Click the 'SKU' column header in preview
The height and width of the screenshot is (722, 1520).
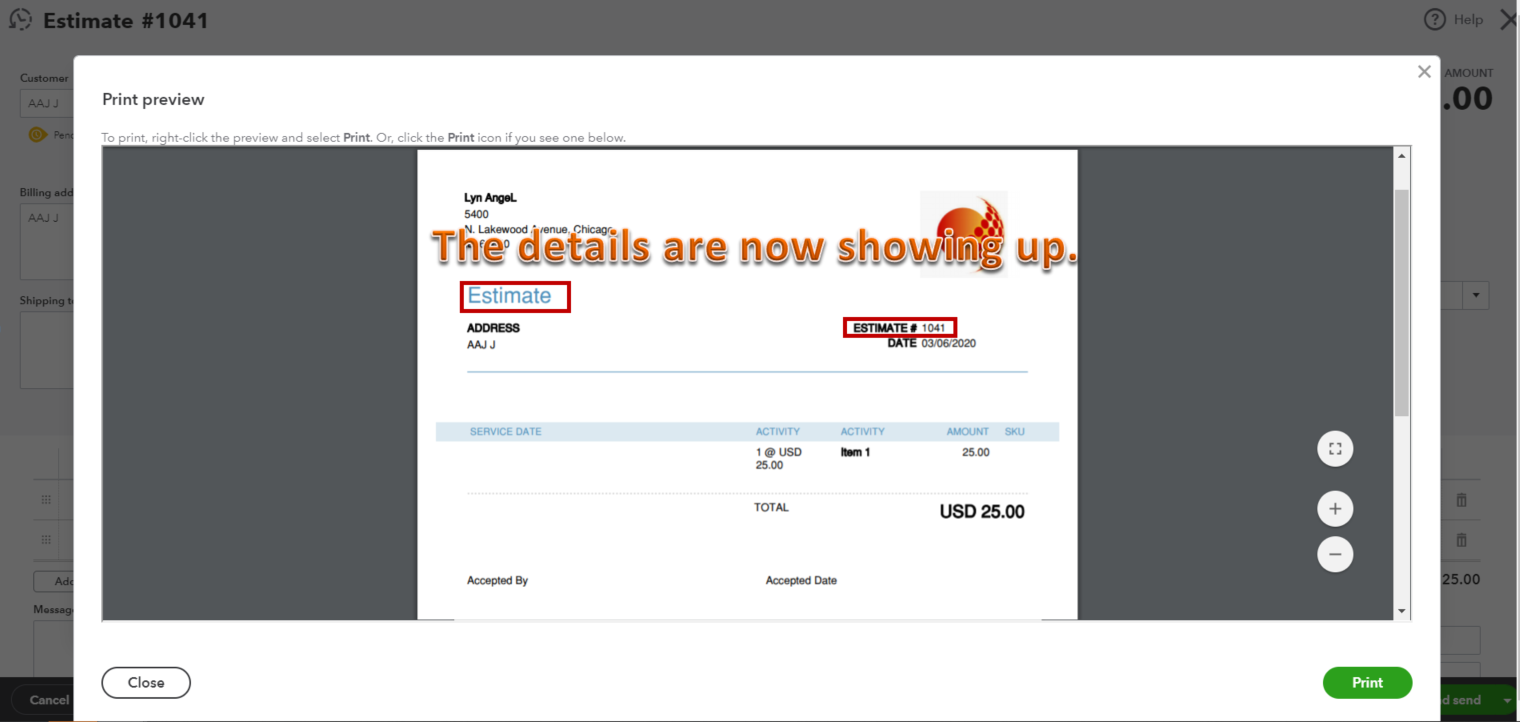(1014, 432)
